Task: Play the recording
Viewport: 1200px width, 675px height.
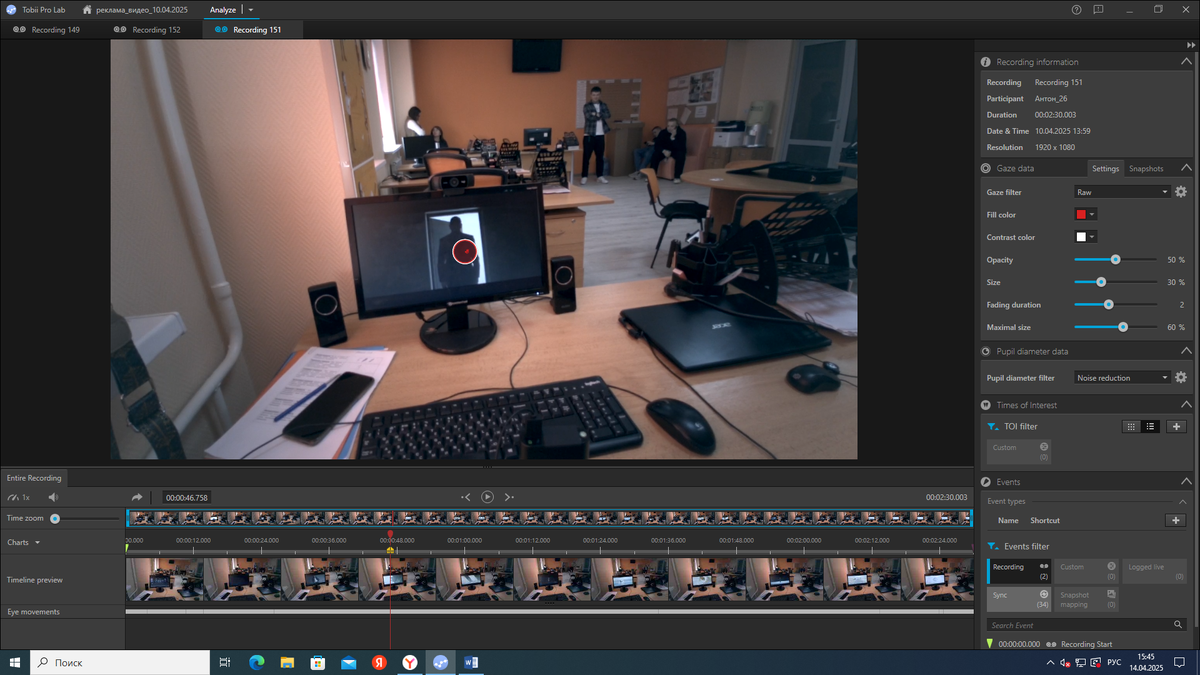Action: [x=487, y=497]
